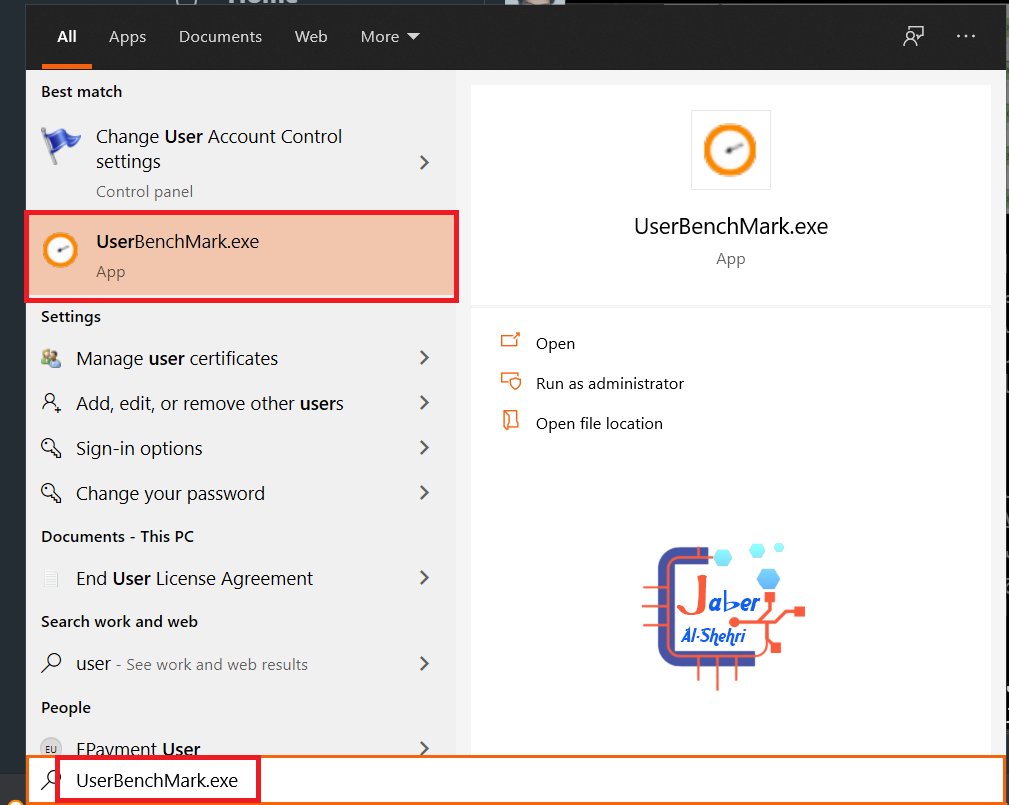Click the UserBenchMark.exe title in preview pane
Screen dimensions: 1009x805
[731, 227]
